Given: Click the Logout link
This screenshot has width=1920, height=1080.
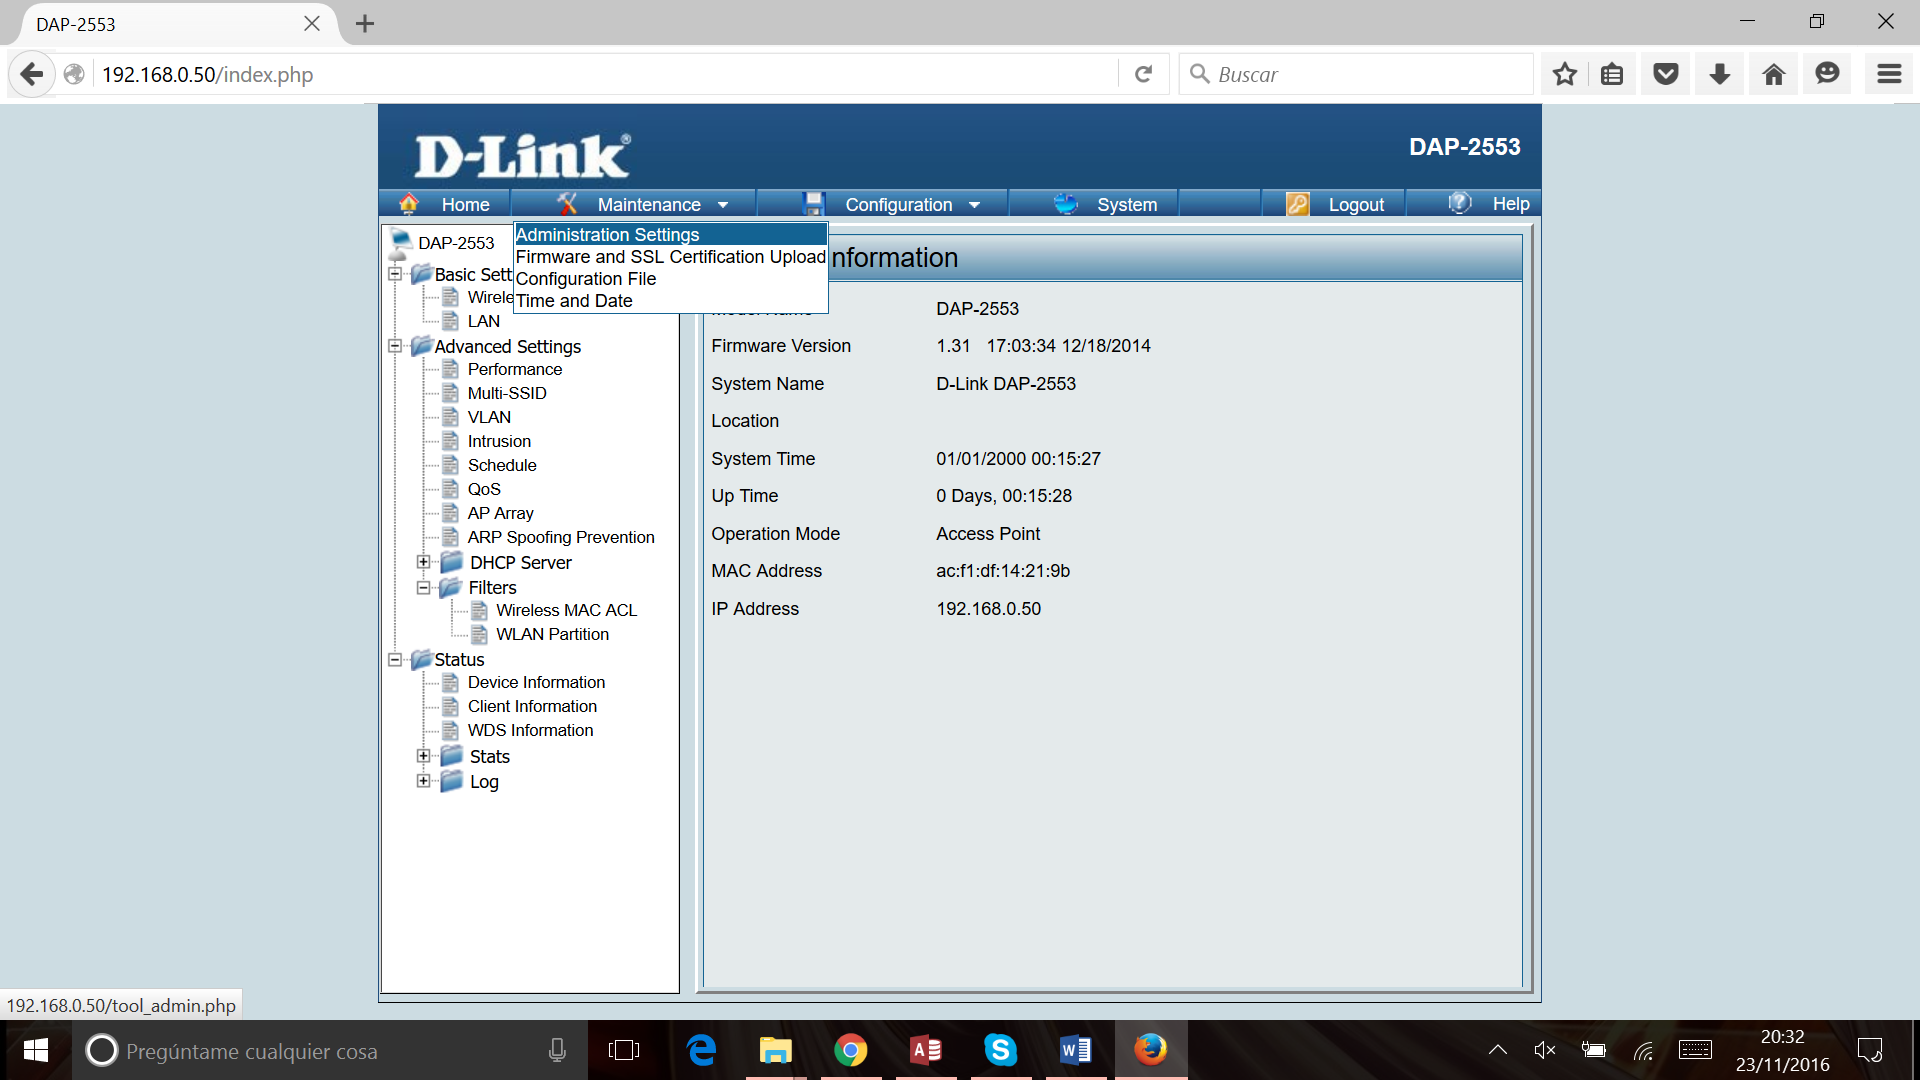Looking at the screenshot, I should point(1356,204).
